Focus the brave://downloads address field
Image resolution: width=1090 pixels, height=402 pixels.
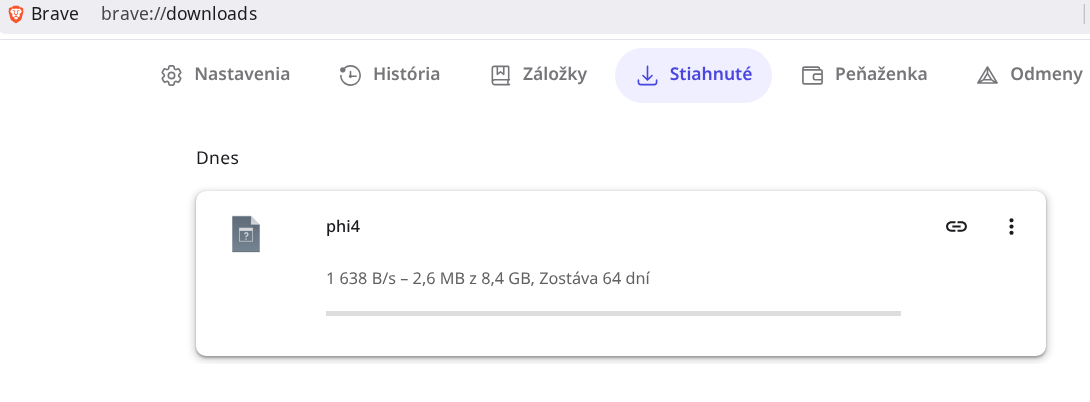(x=179, y=14)
